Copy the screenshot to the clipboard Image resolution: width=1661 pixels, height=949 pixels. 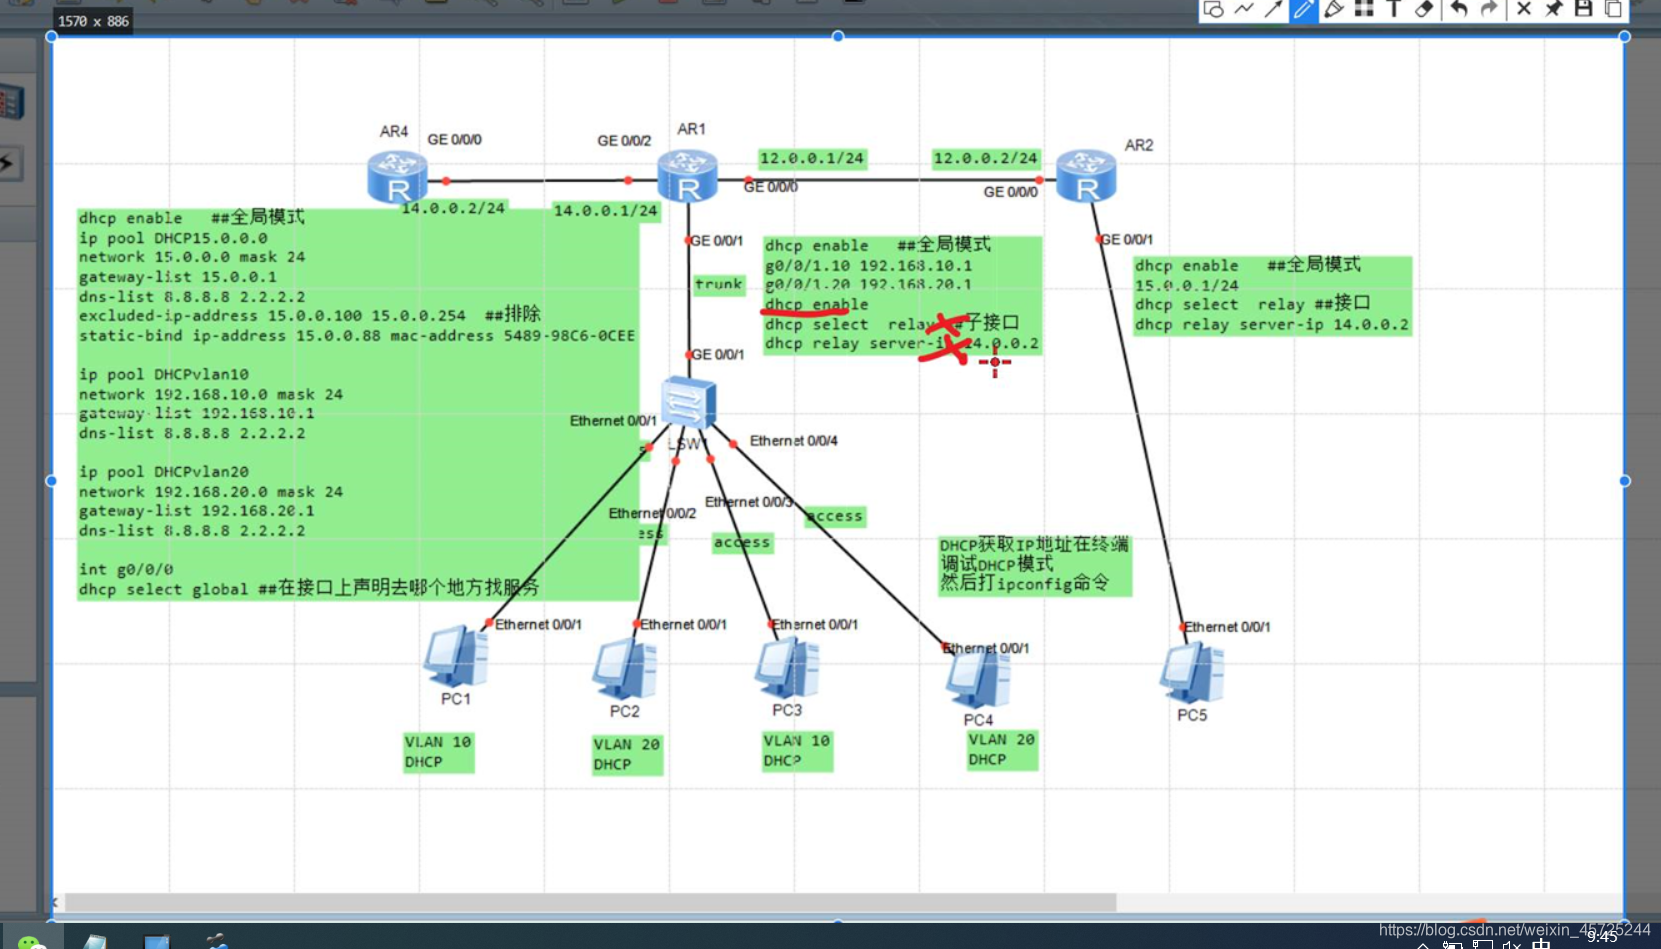1613,9
